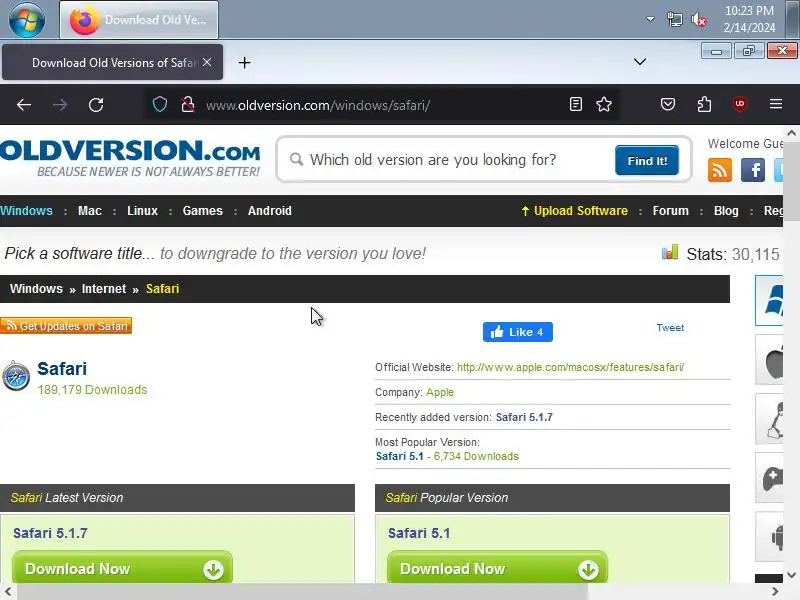Open the RSS feed icon
Viewport: 800px width, 600px height.
coord(719,170)
